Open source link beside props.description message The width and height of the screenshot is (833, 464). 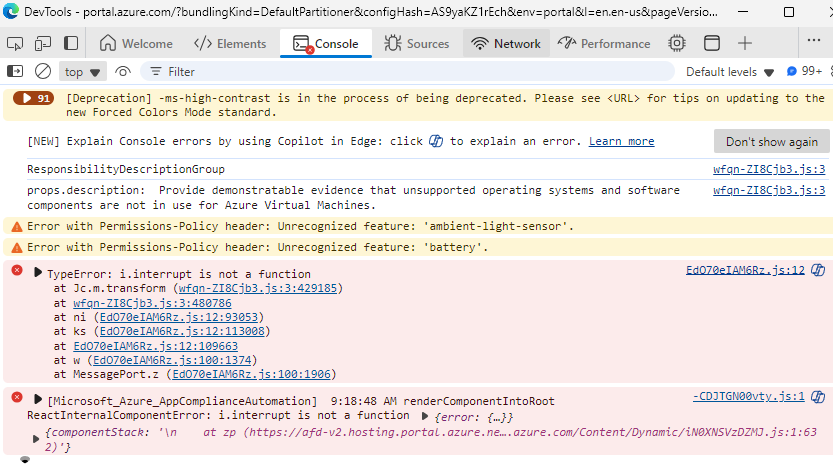coord(769,190)
